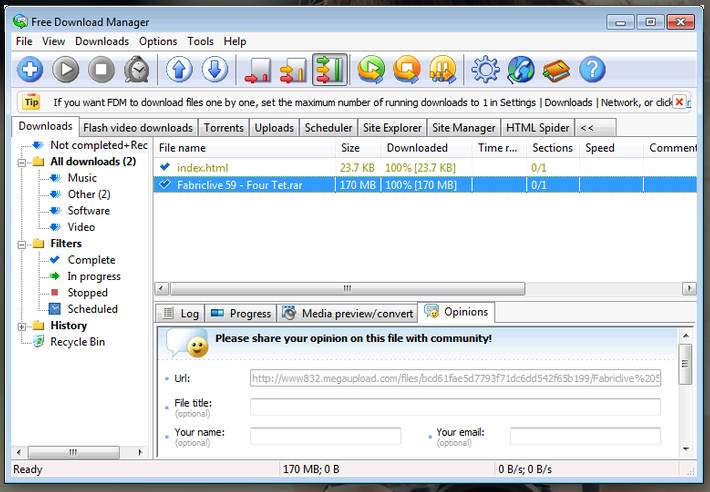This screenshot has height=492, width=710.
Task: Click the blue question mark Help icon
Action: tap(592, 70)
